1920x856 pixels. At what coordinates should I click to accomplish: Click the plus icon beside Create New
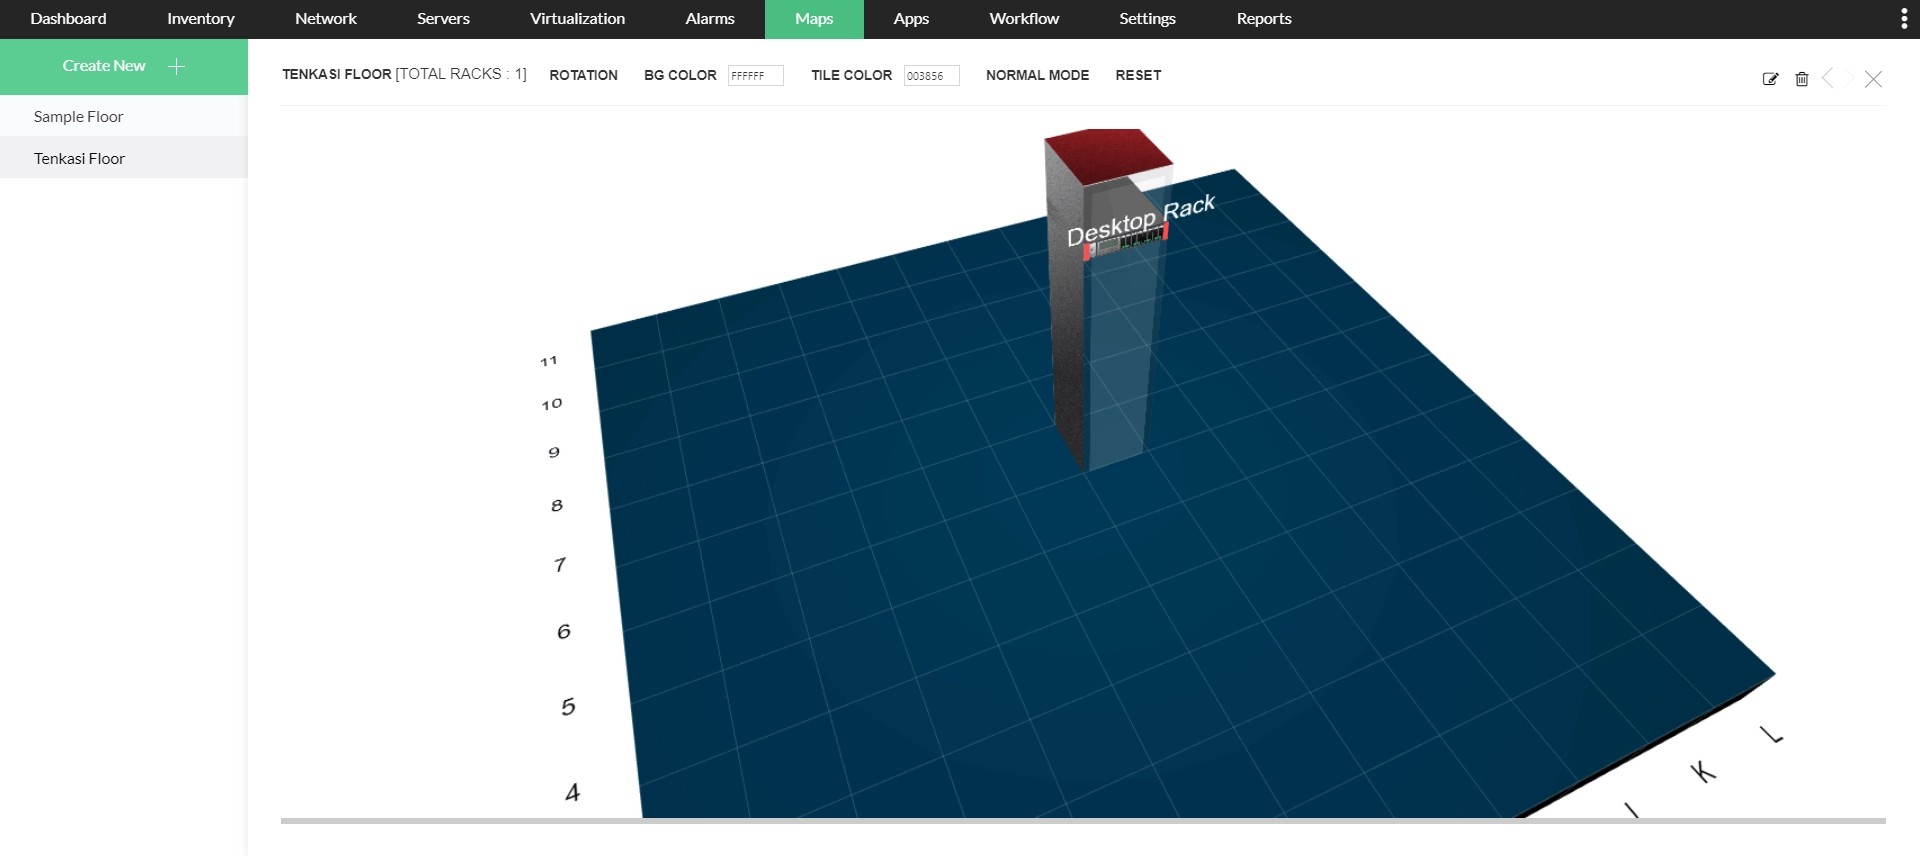coord(177,66)
